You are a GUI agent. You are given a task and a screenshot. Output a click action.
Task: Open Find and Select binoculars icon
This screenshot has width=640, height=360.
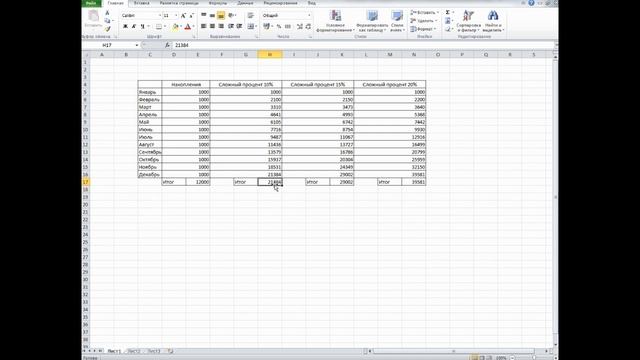coord(493,21)
